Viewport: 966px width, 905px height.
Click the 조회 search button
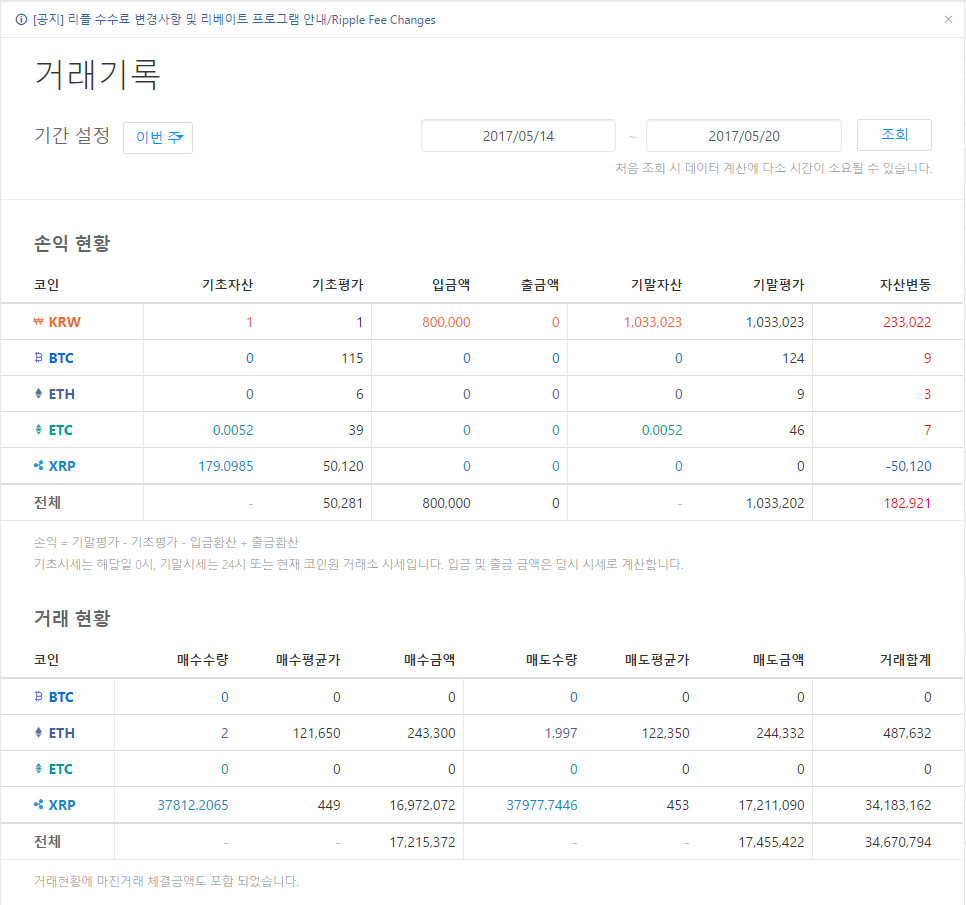pyautogui.click(x=894, y=134)
